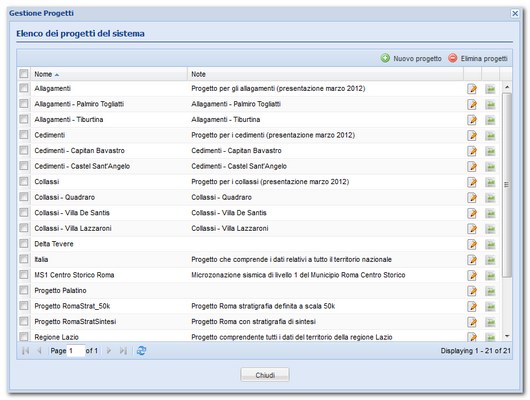Refresh the project list
Viewport: 530px width, 400px height.
click(141, 351)
